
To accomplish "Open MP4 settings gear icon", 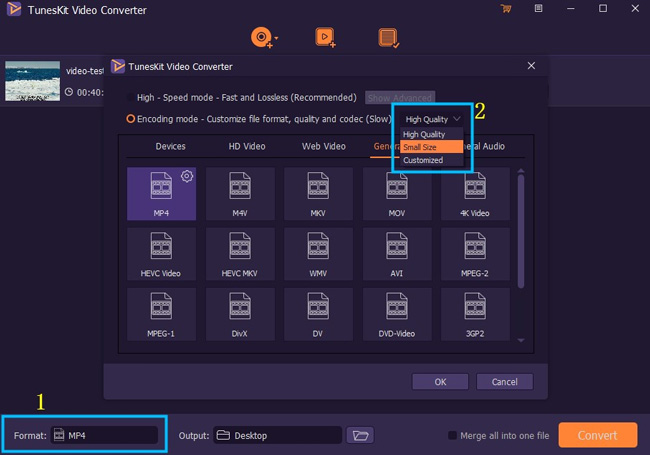I will pyautogui.click(x=187, y=176).
